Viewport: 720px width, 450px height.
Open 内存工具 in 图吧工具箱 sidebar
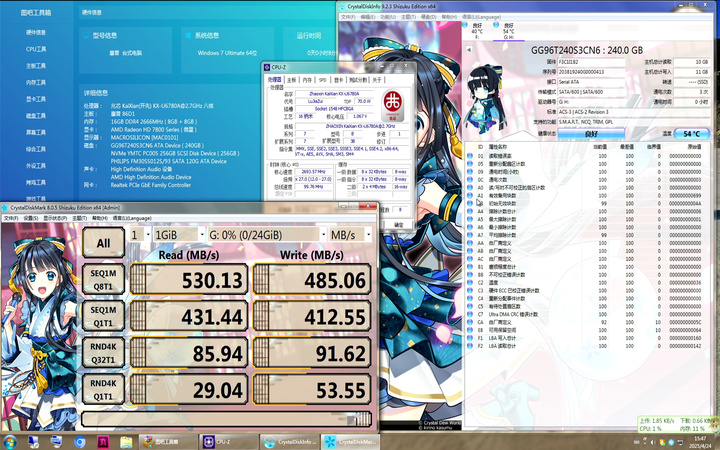point(36,82)
